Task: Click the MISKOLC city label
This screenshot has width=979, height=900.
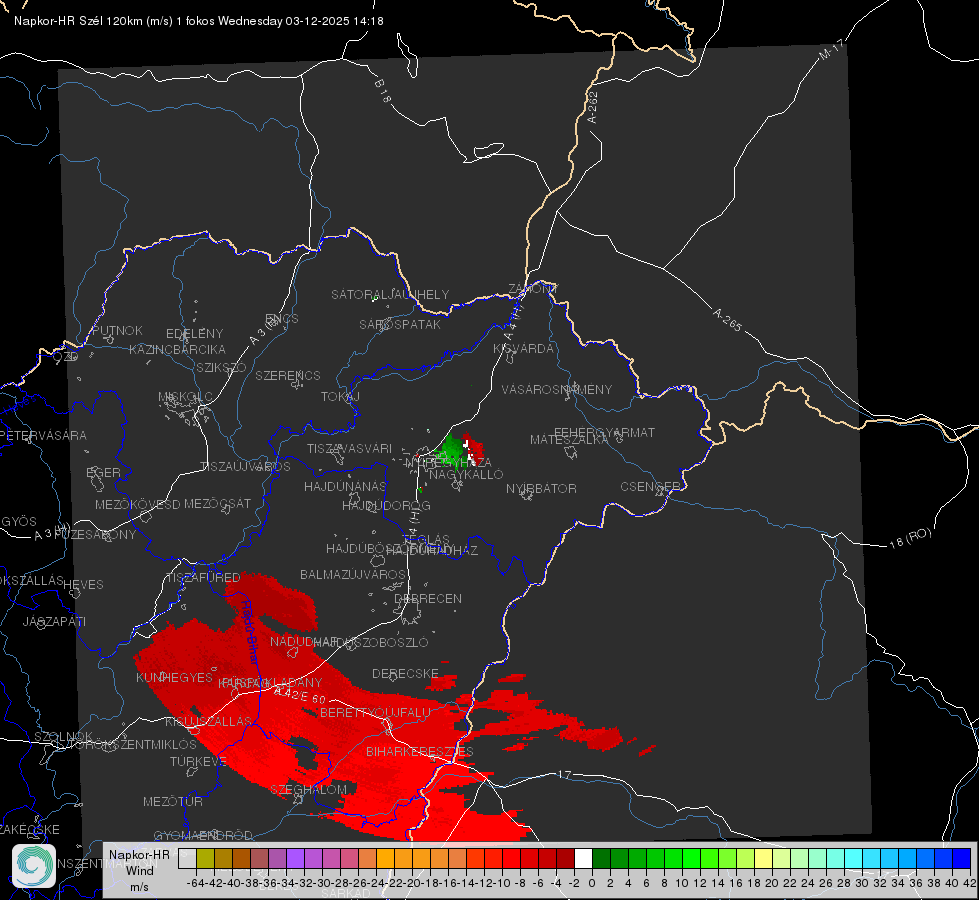Action: [x=185, y=397]
